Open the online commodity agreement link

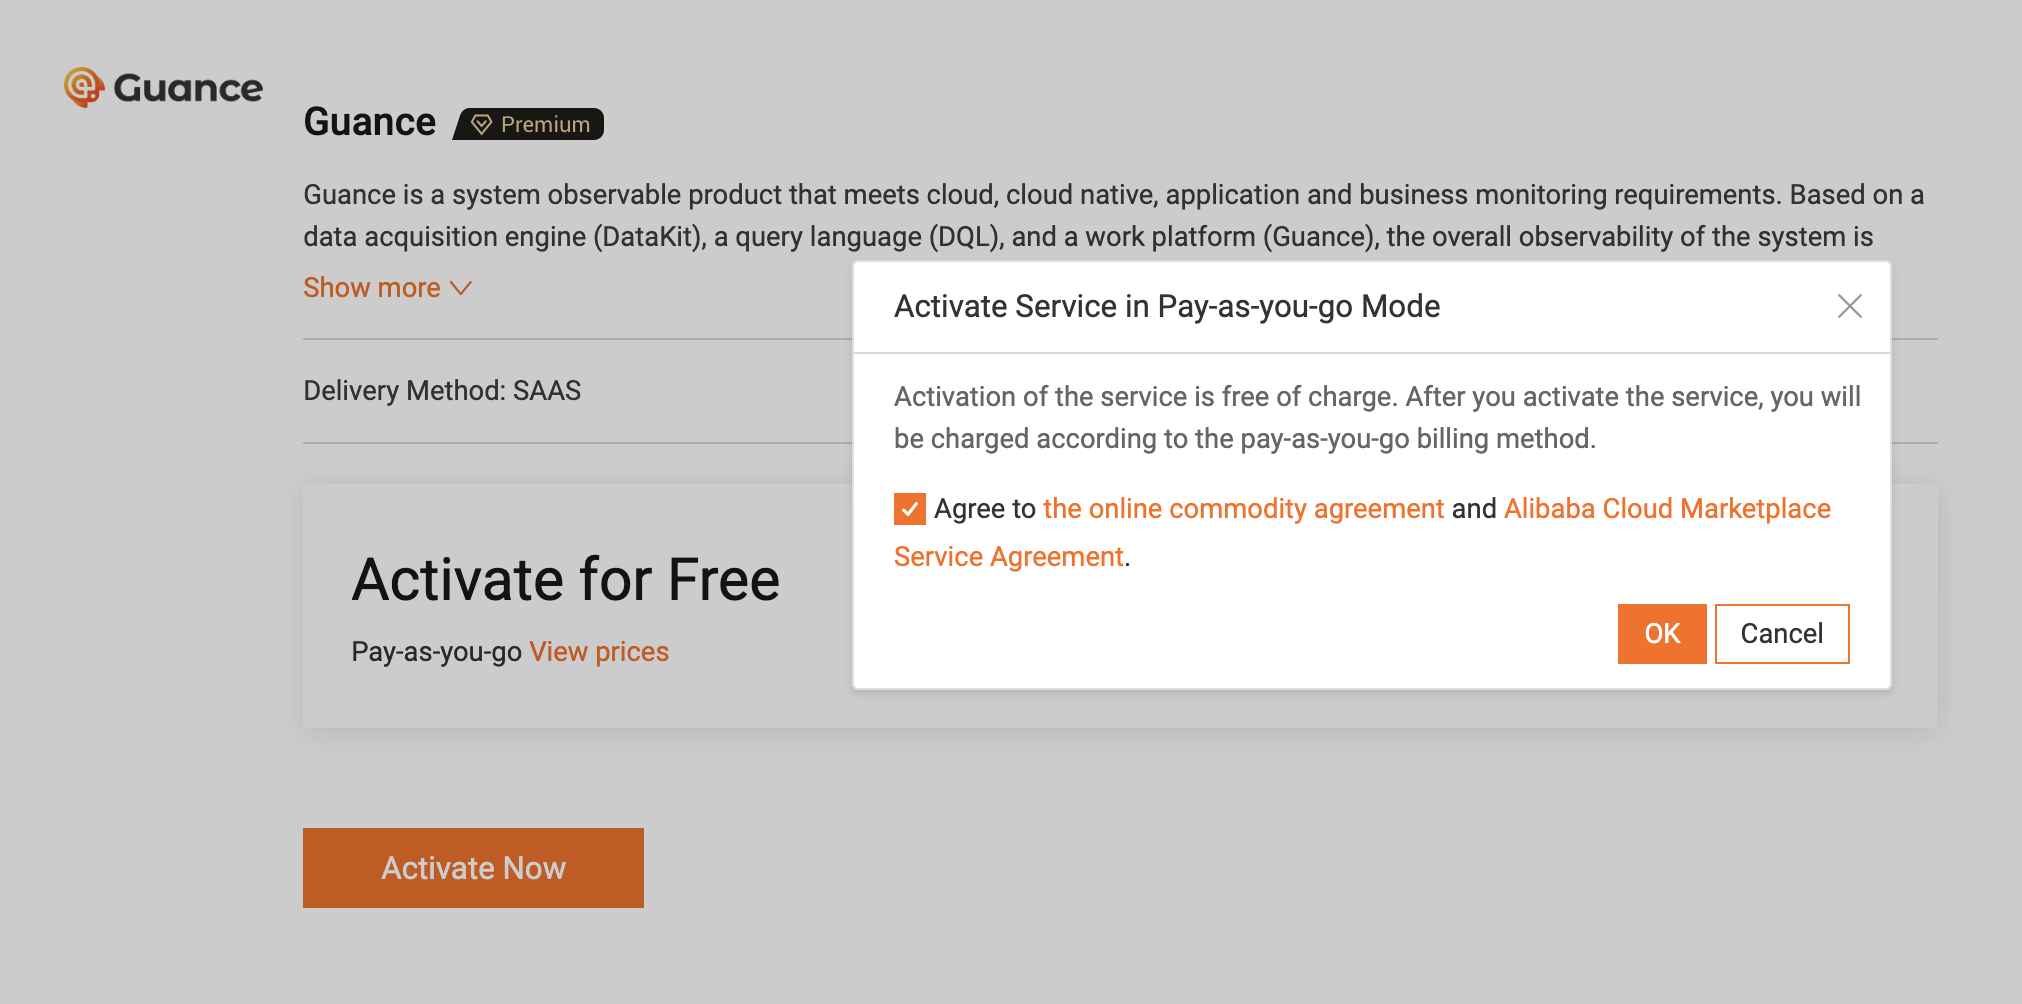pyautogui.click(x=1243, y=509)
